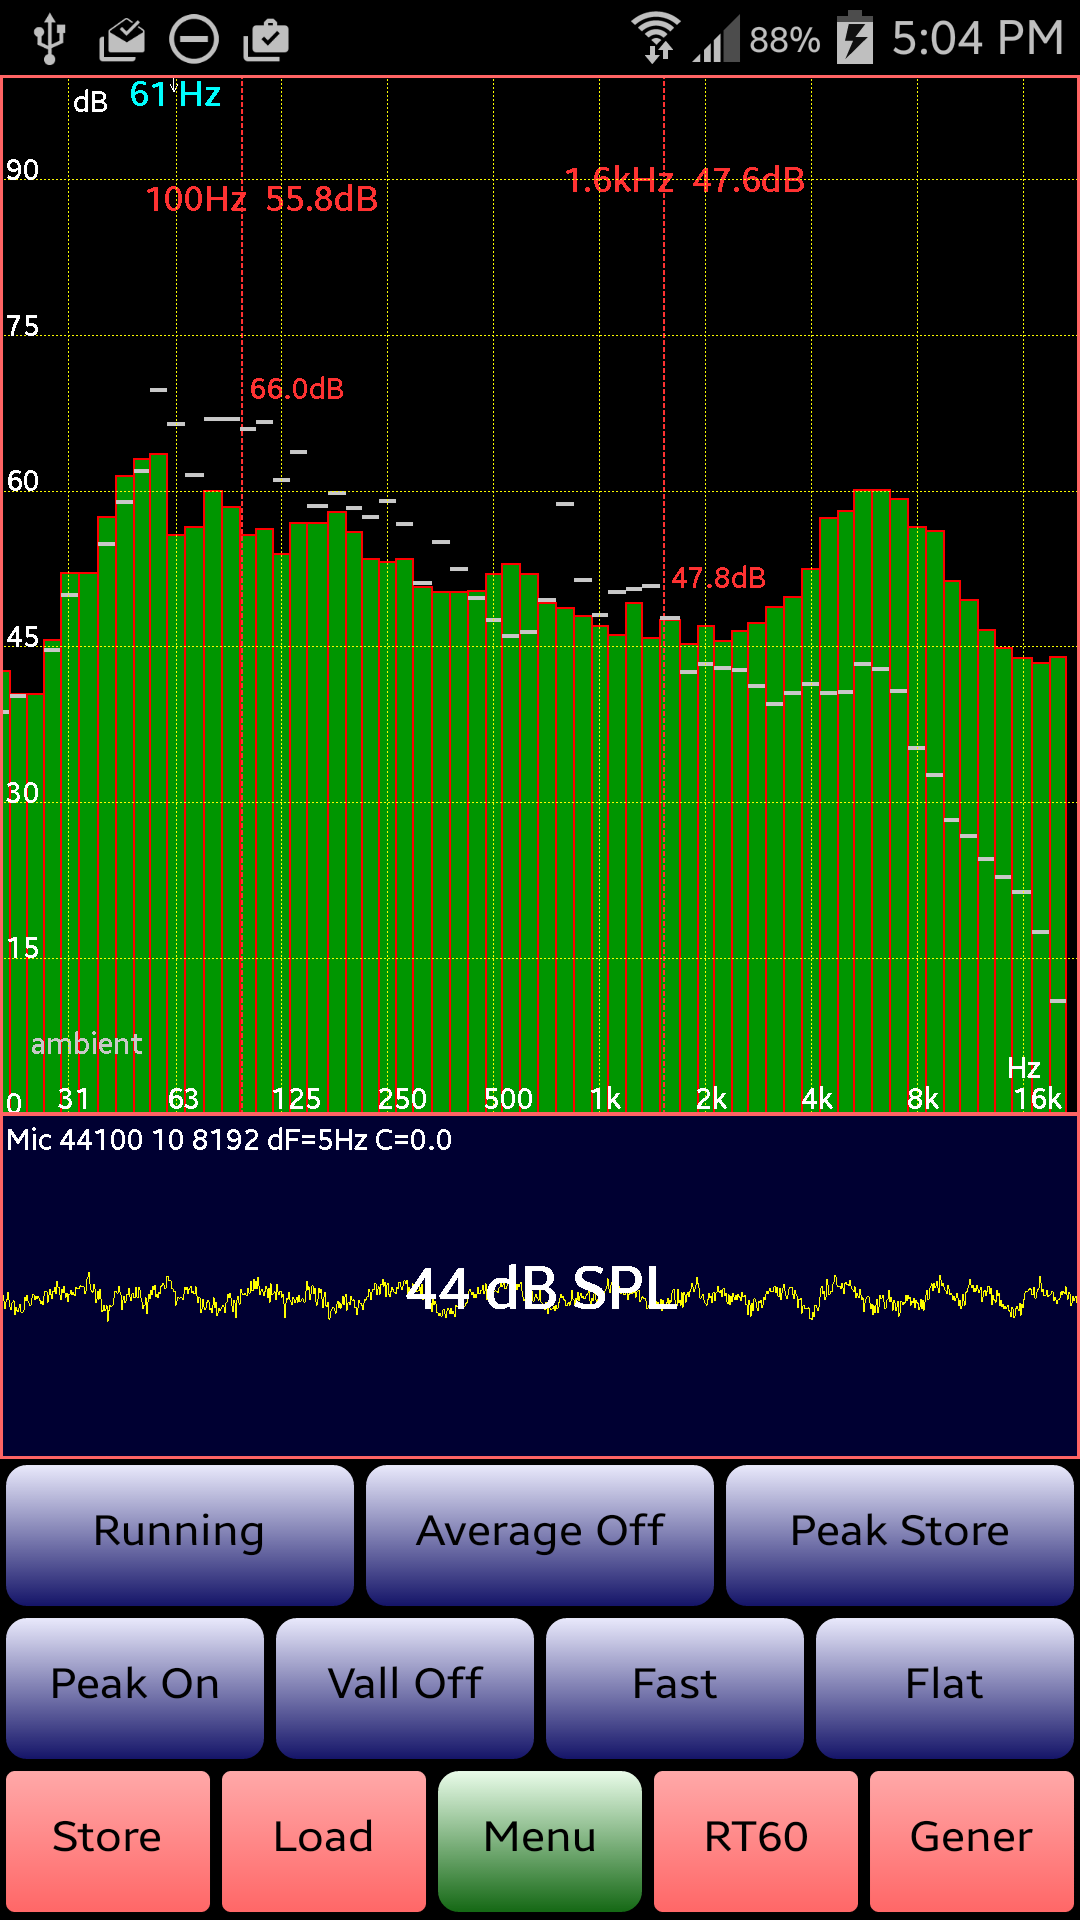Image resolution: width=1080 pixels, height=1920 pixels.
Task: Toggle the Peak On button
Action: click(135, 1688)
